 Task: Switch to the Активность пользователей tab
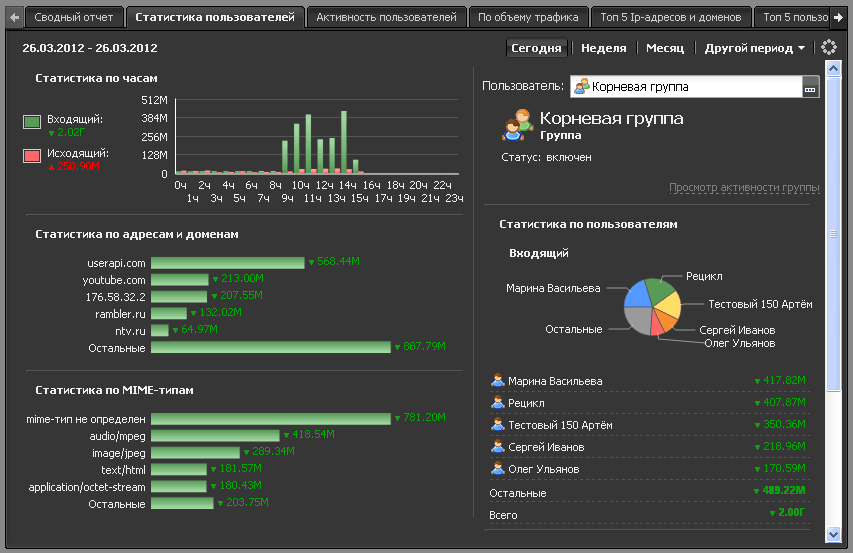click(x=387, y=17)
